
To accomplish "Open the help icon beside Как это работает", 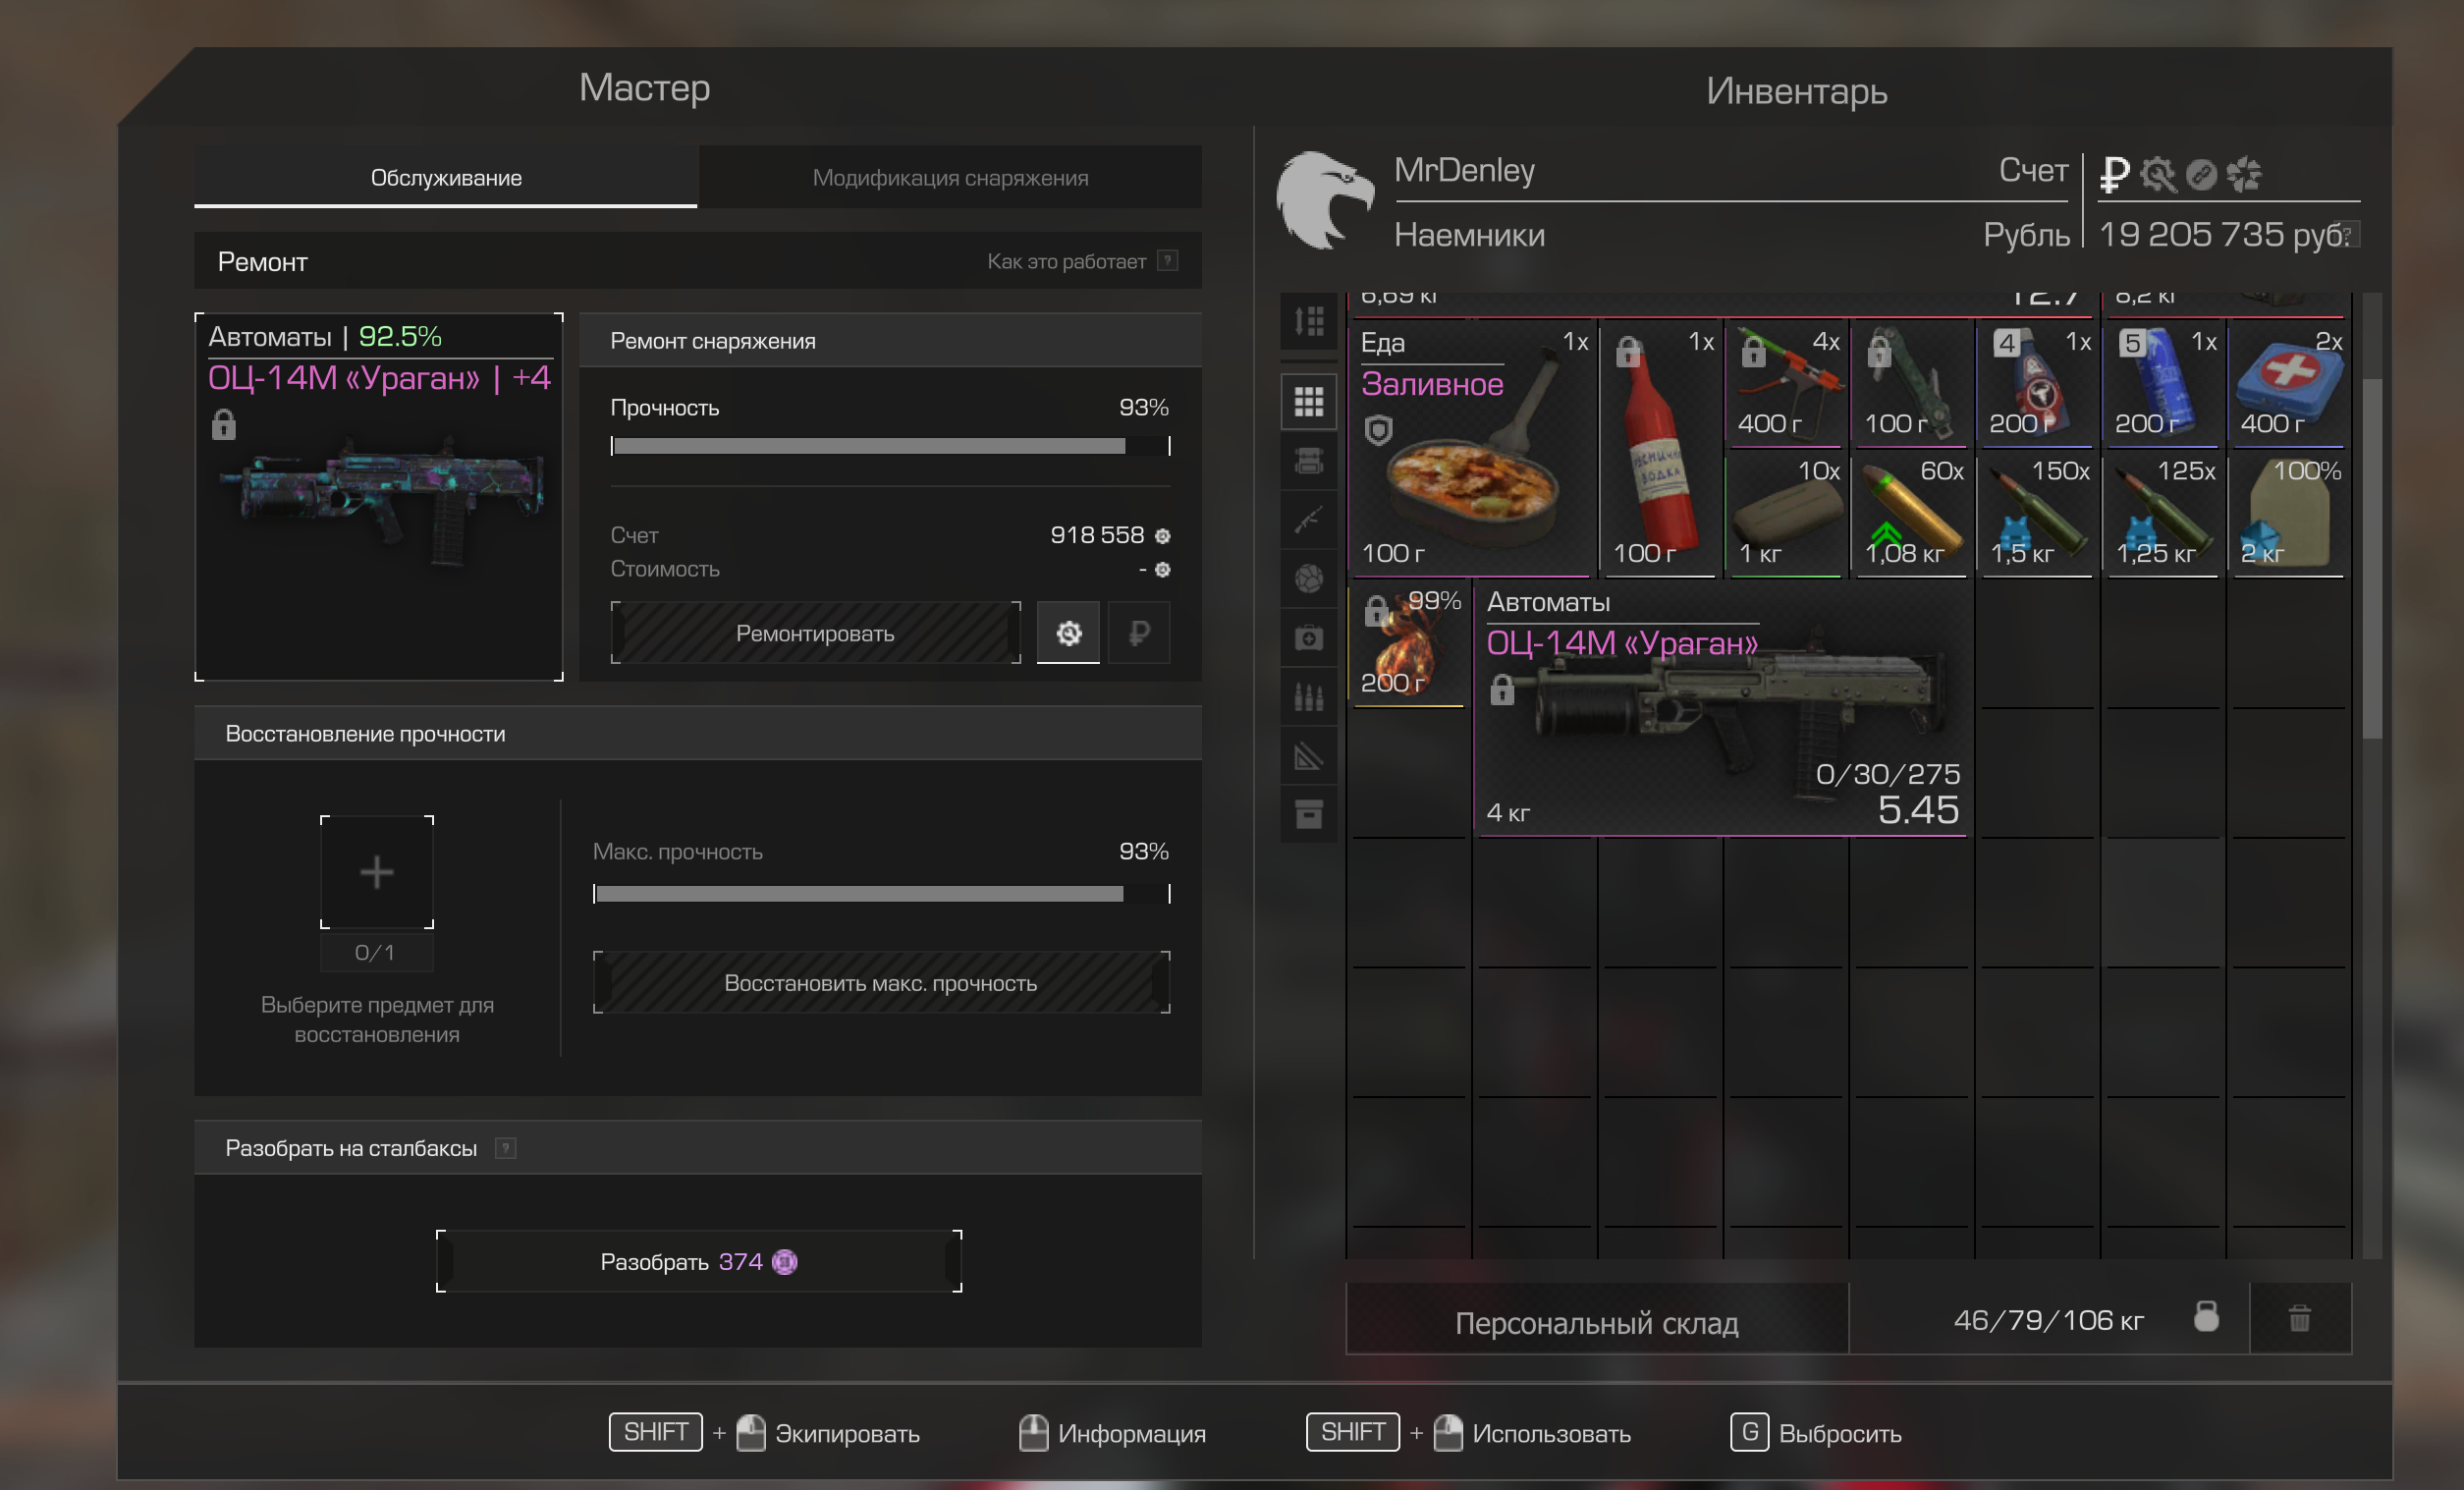I will [x=1167, y=261].
